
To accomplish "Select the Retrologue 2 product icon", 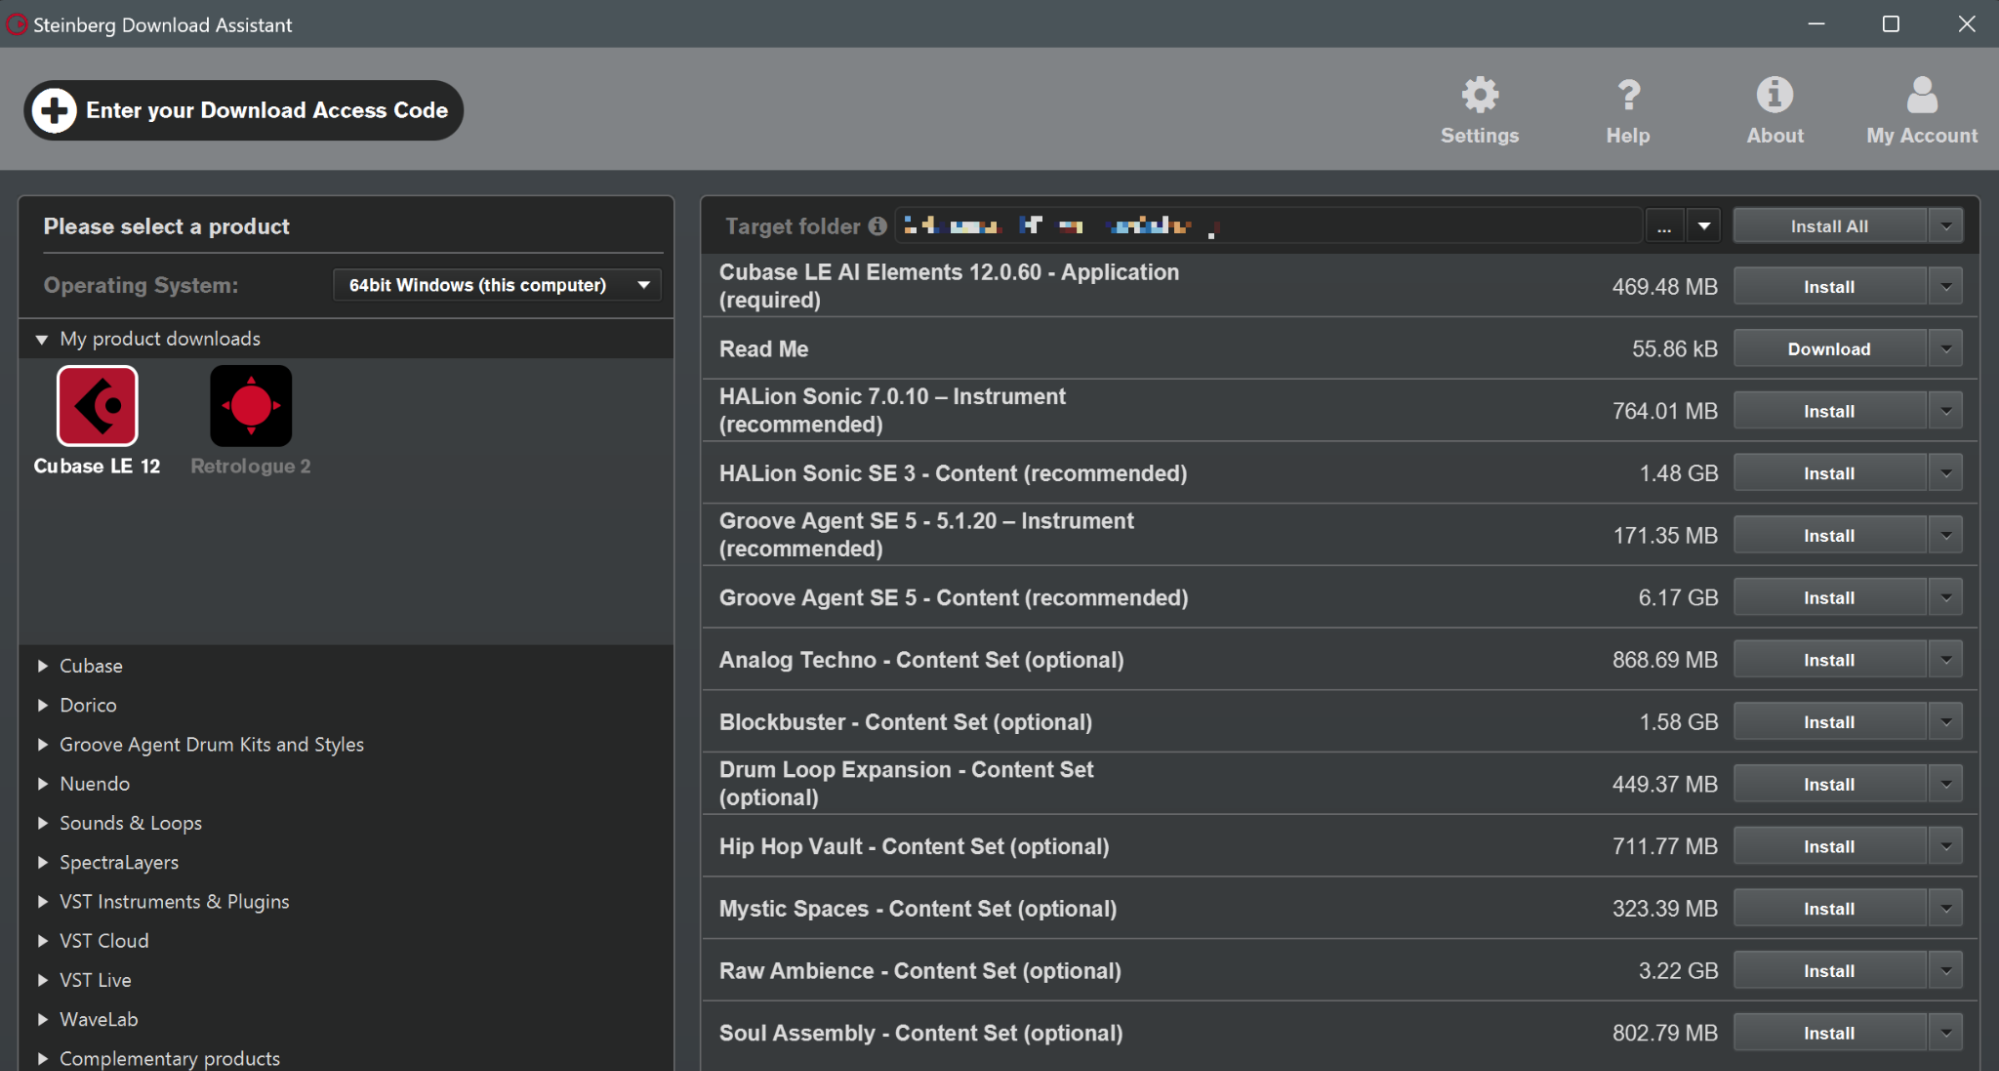I will click(x=251, y=406).
